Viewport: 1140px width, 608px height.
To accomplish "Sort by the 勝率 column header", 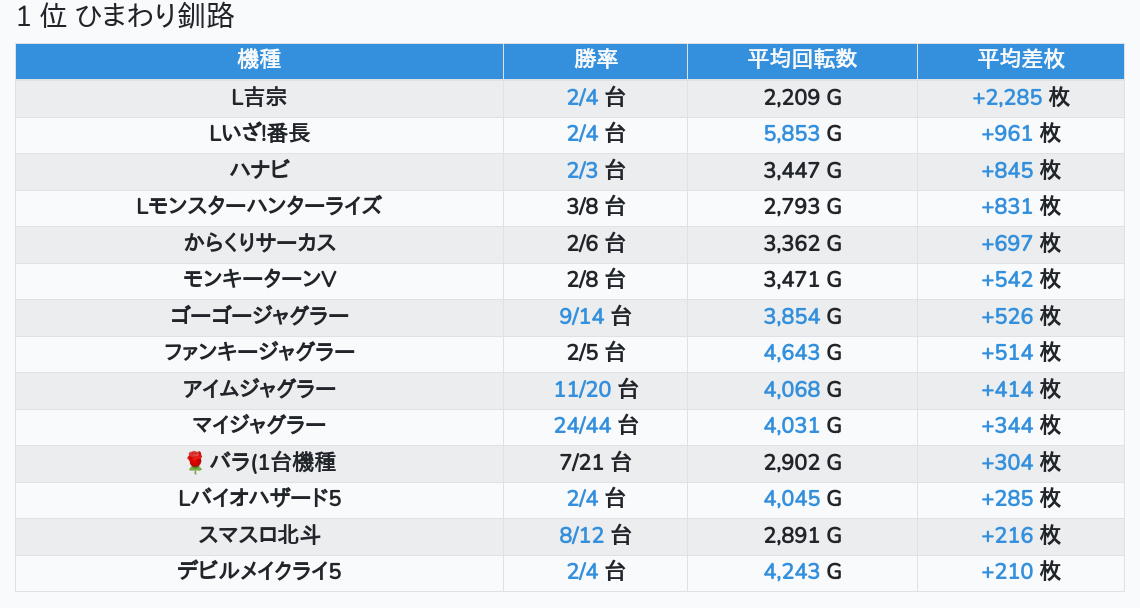I will click(595, 61).
